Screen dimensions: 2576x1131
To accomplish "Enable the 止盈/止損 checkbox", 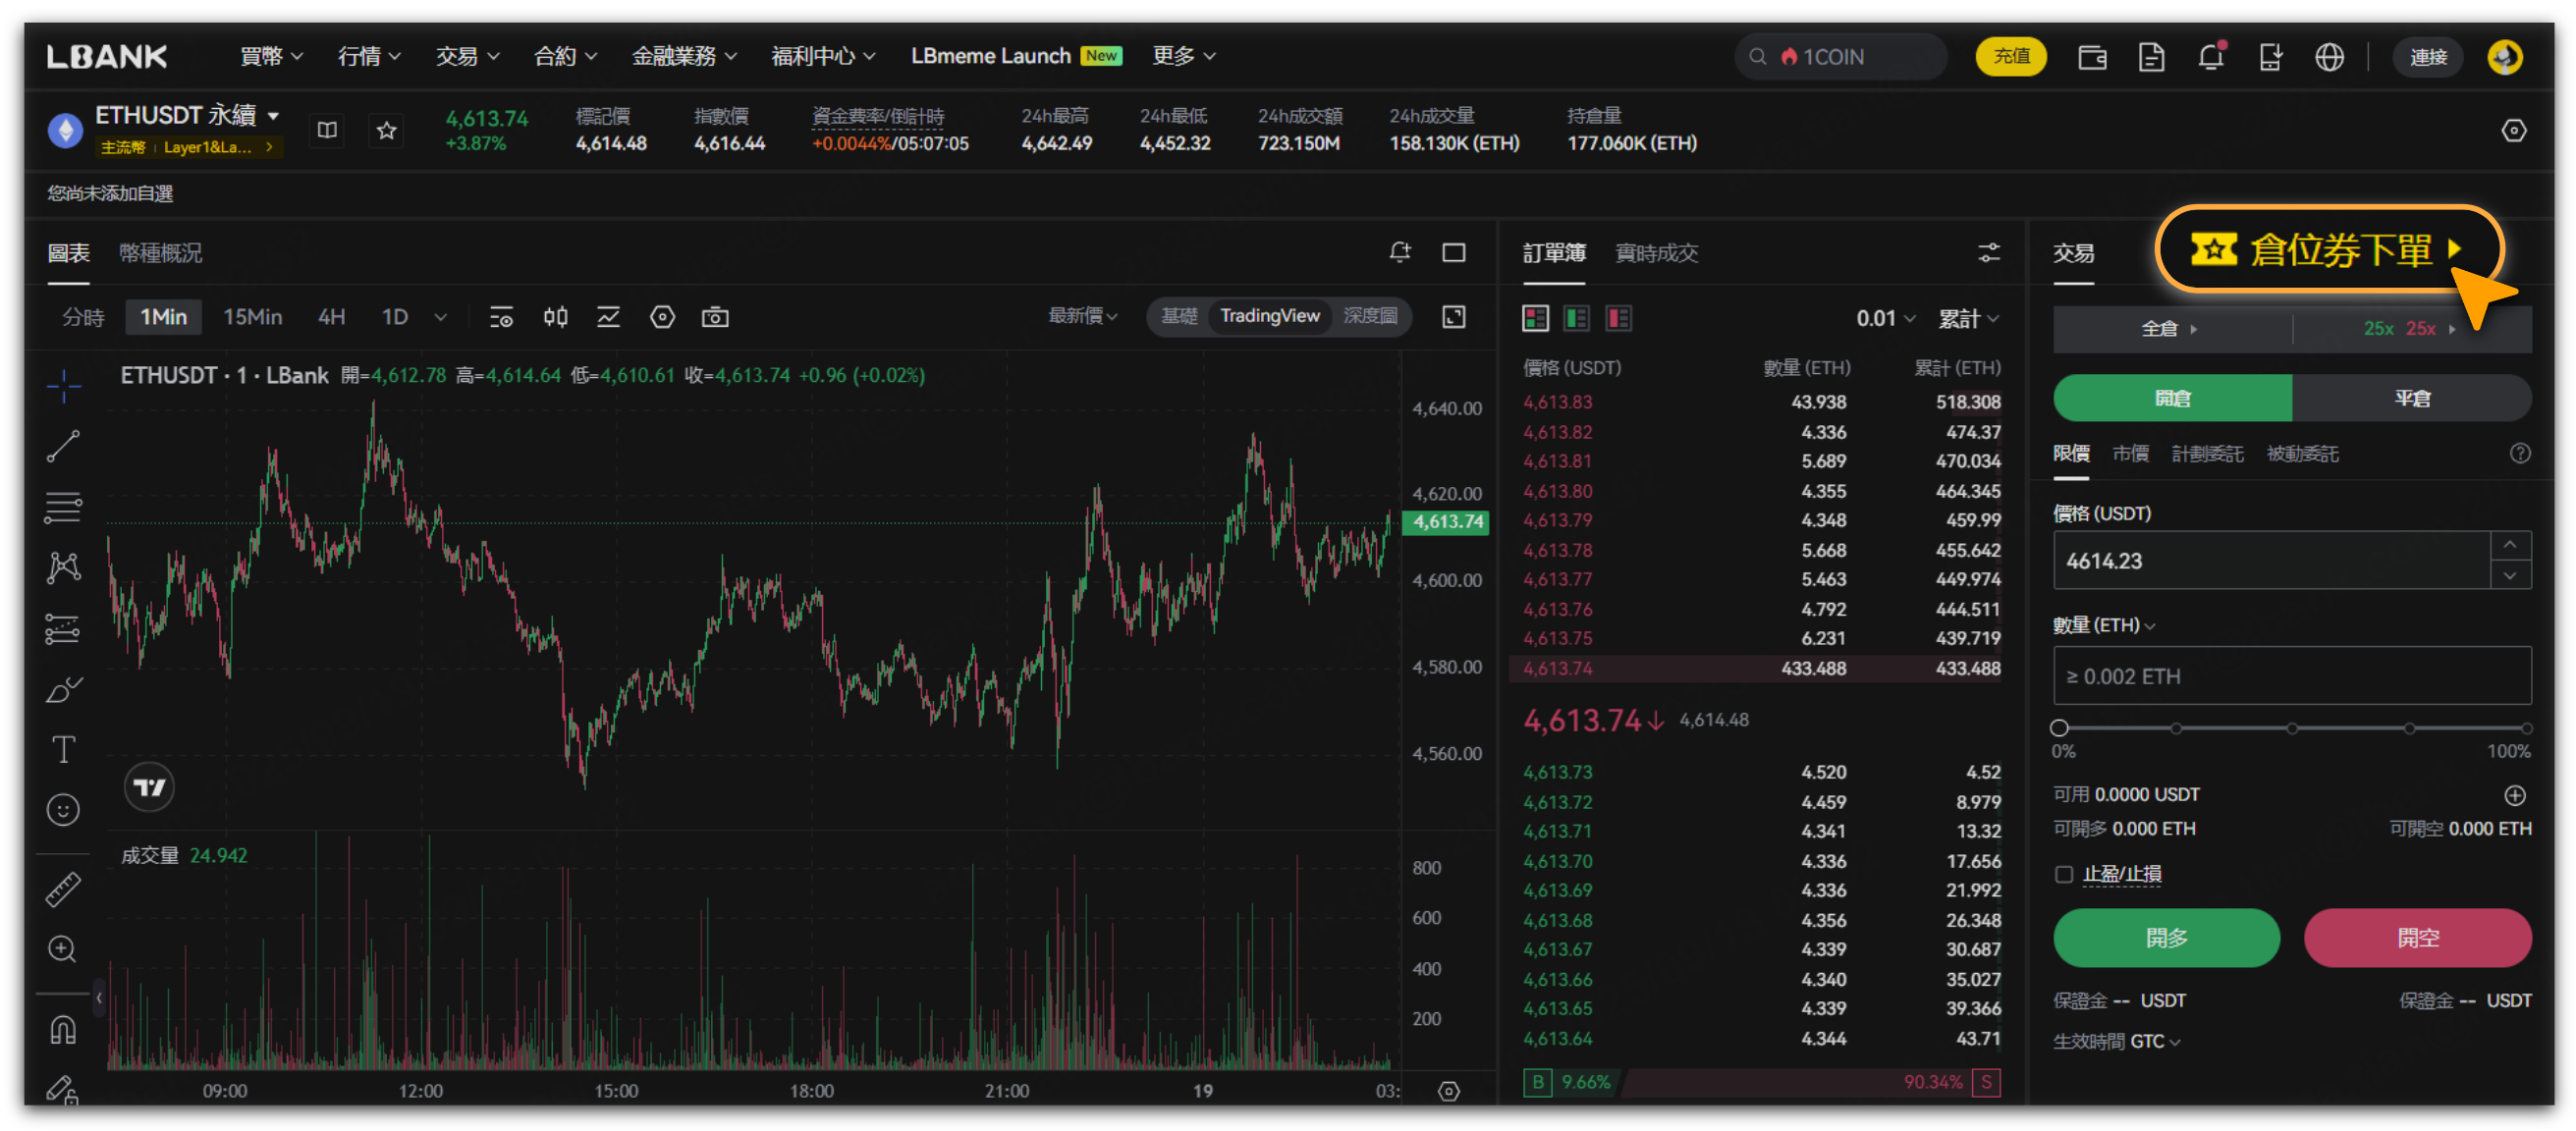I will pos(2063,874).
